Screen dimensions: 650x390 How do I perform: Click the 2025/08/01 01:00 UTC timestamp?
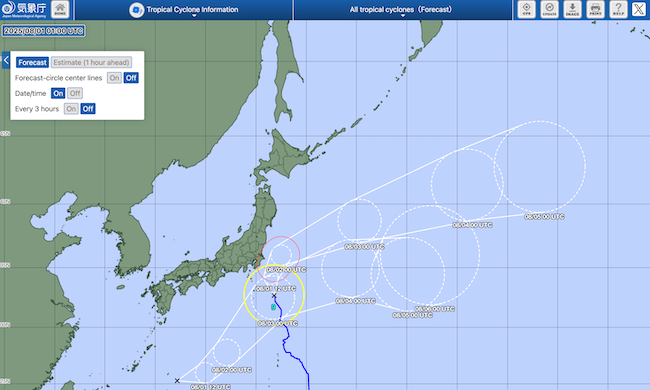click(x=44, y=31)
